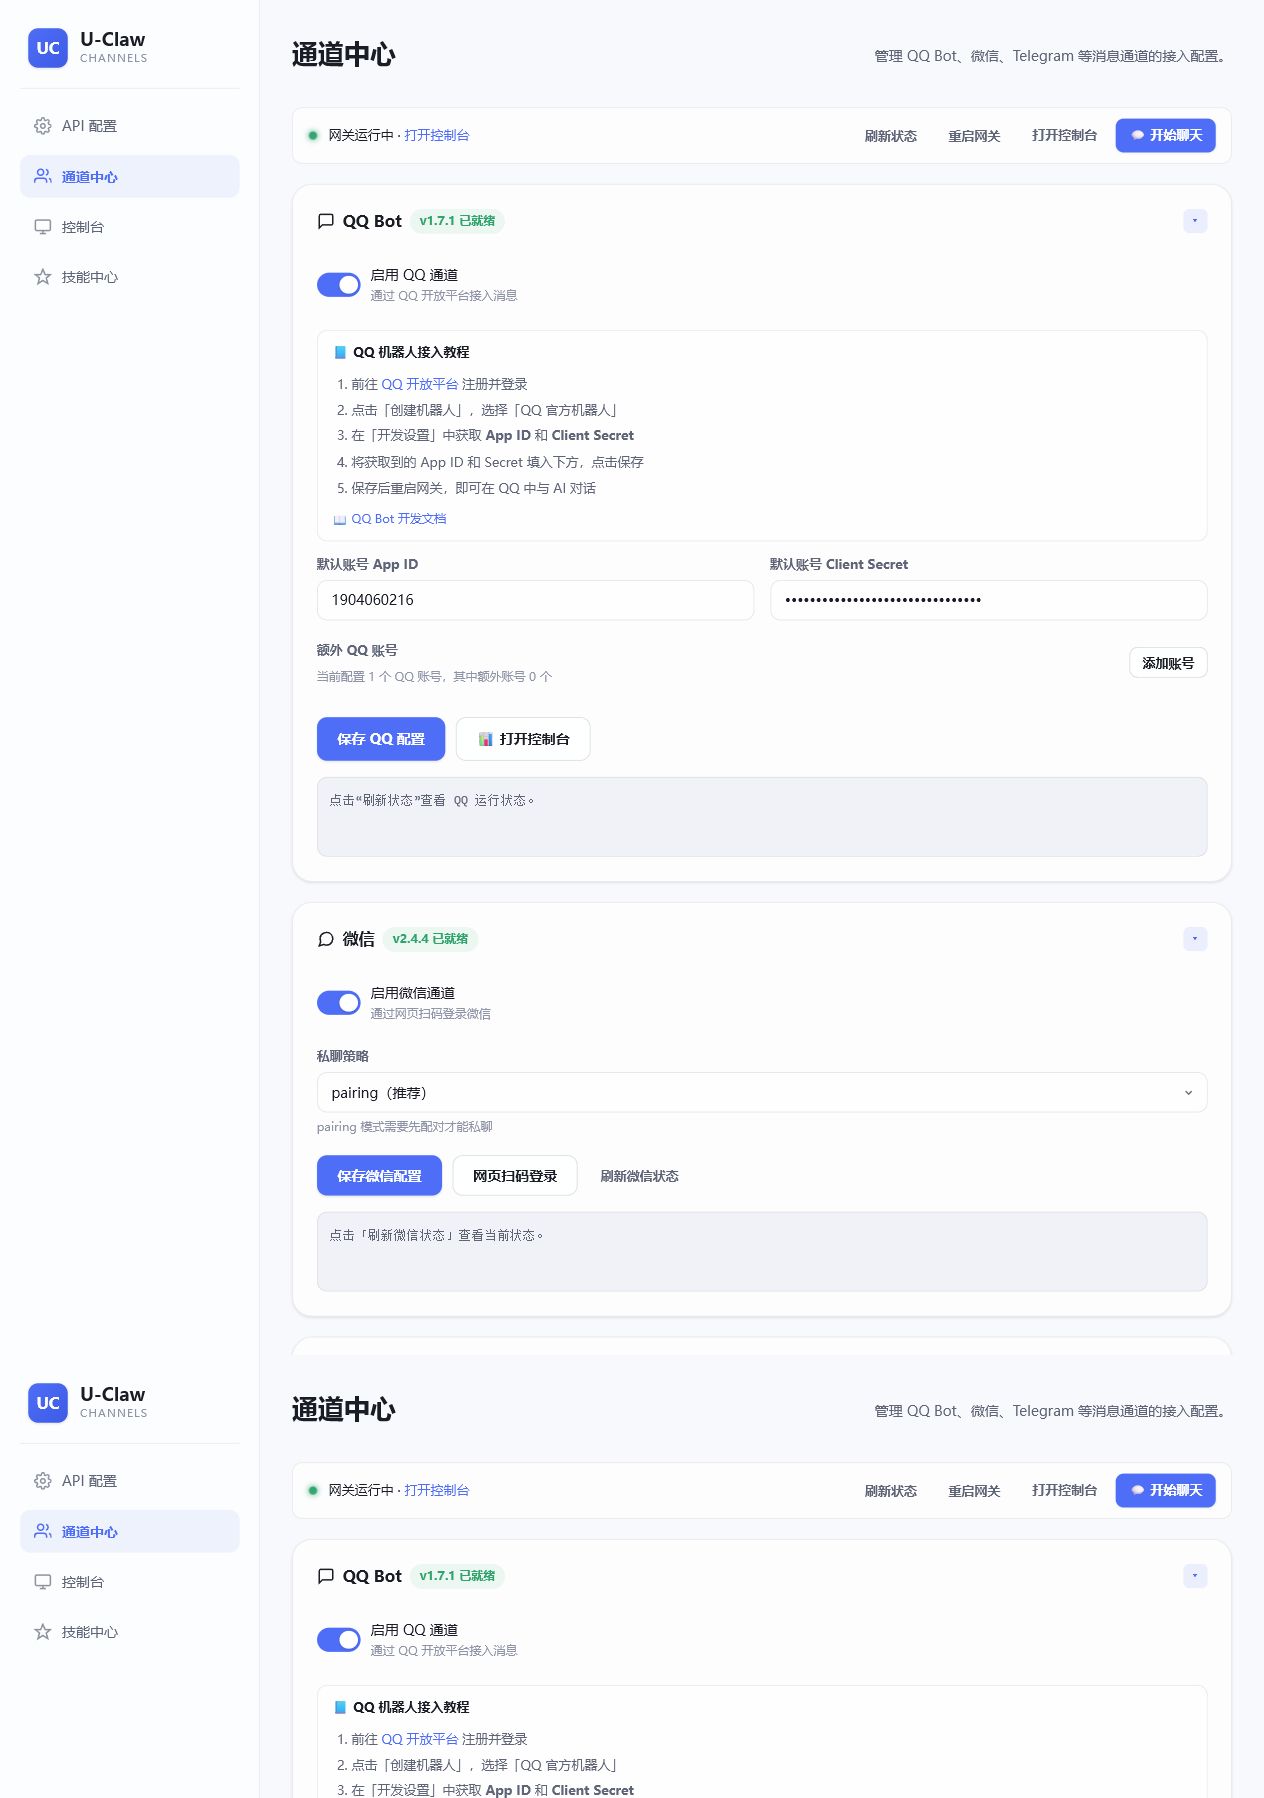Open blue 打开控制台 link in upper gateway bar
1264x1798 pixels.
click(437, 135)
